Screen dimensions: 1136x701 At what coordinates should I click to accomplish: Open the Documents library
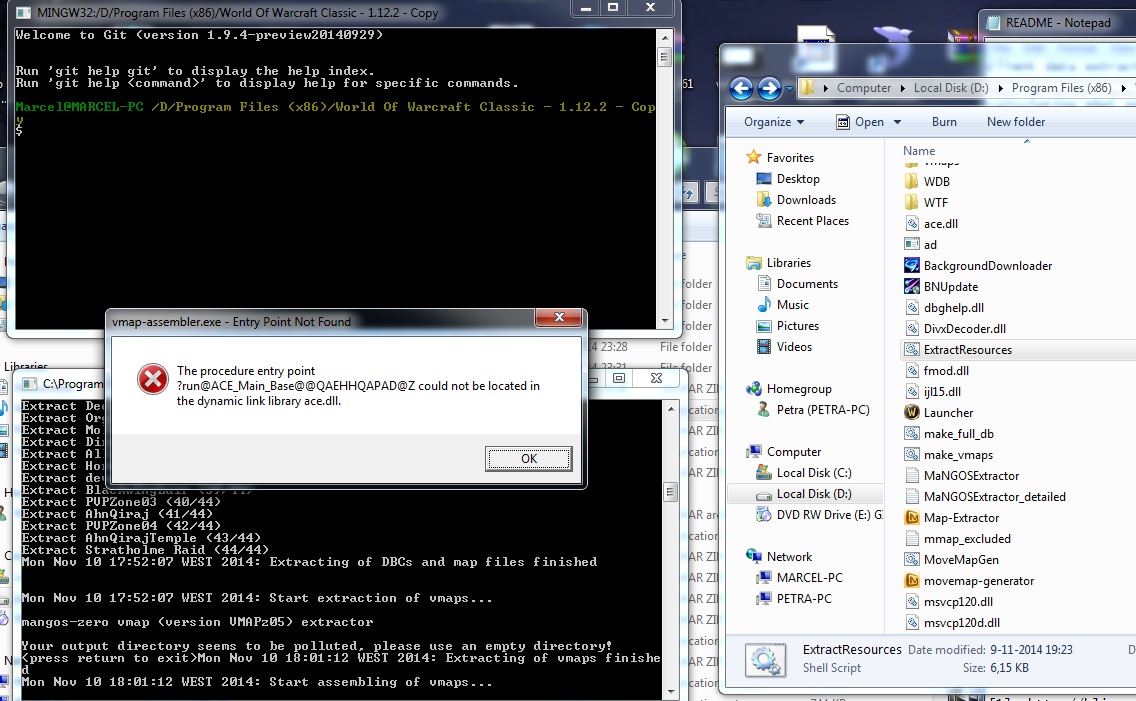[807, 283]
